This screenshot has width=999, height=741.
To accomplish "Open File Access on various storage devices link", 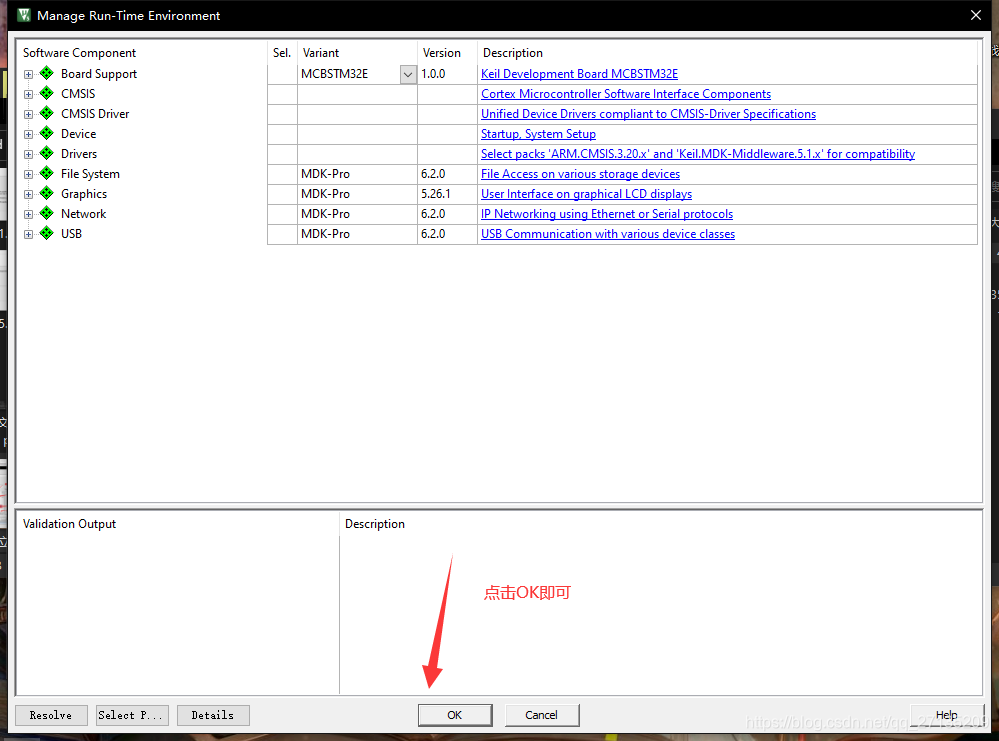I will [580, 174].
